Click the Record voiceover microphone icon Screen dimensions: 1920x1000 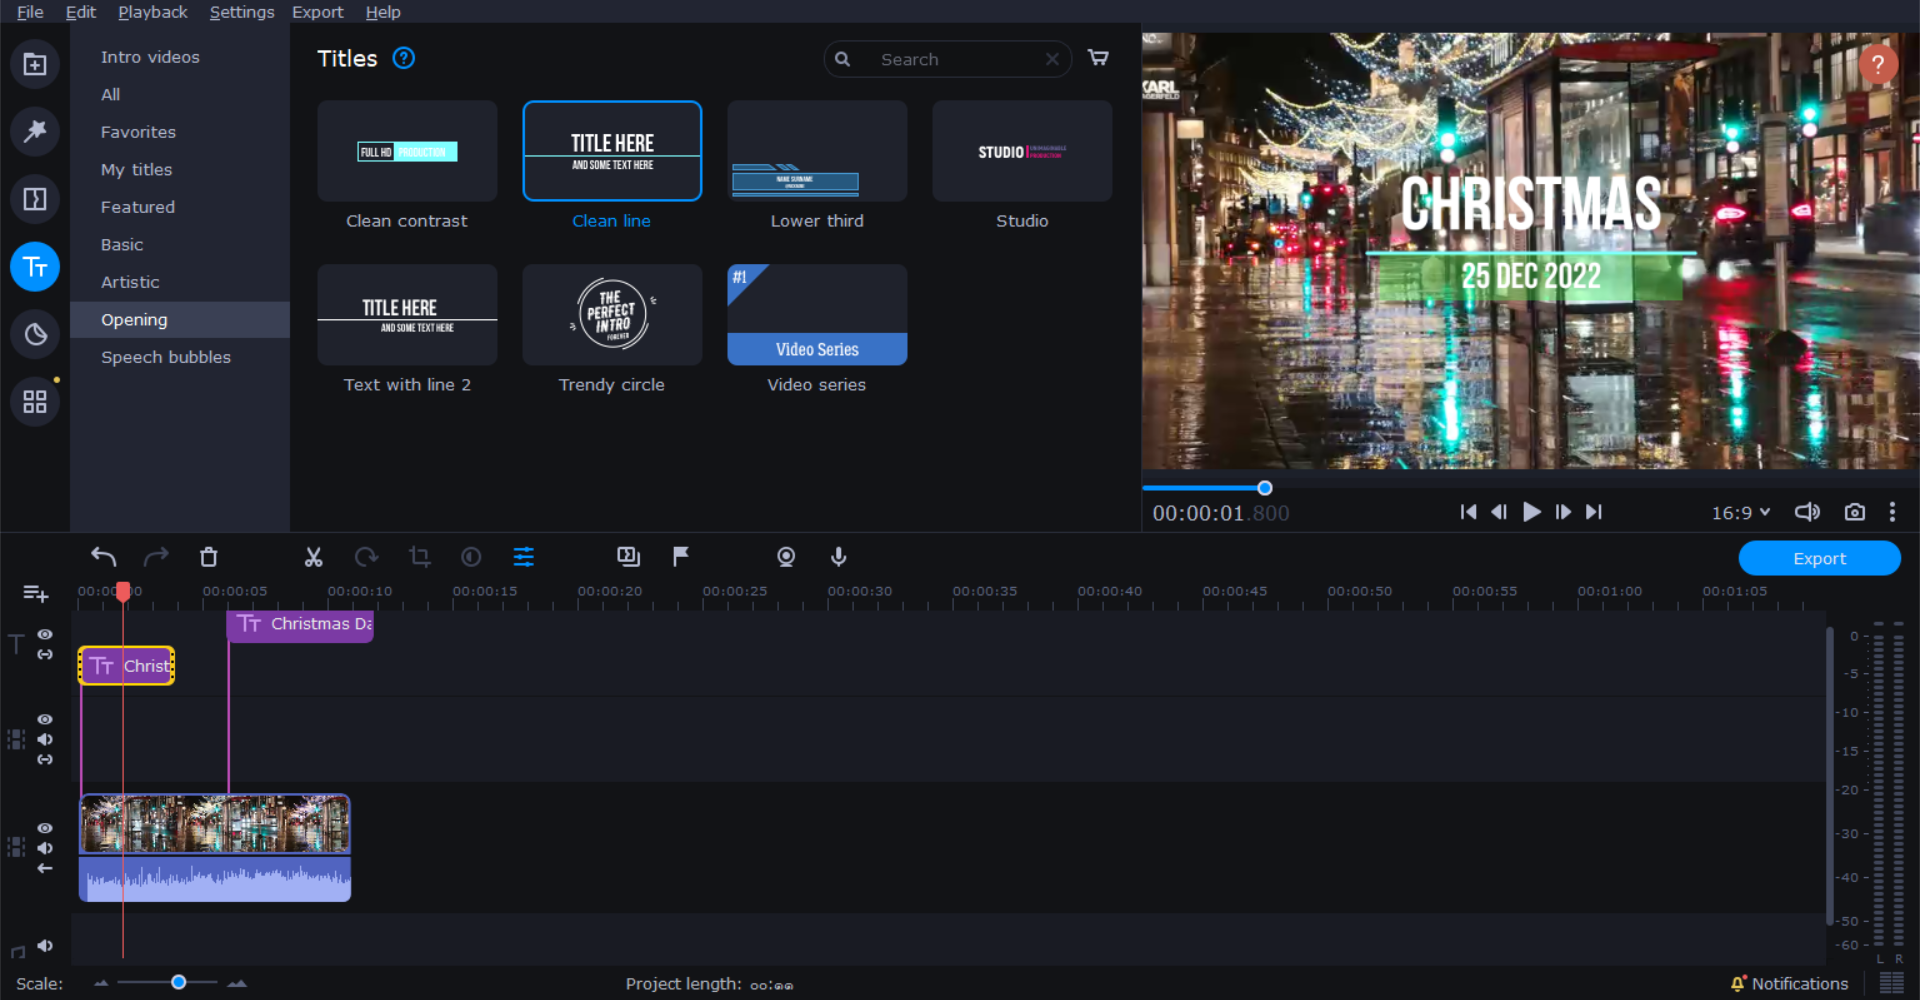(x=839, y=557)
